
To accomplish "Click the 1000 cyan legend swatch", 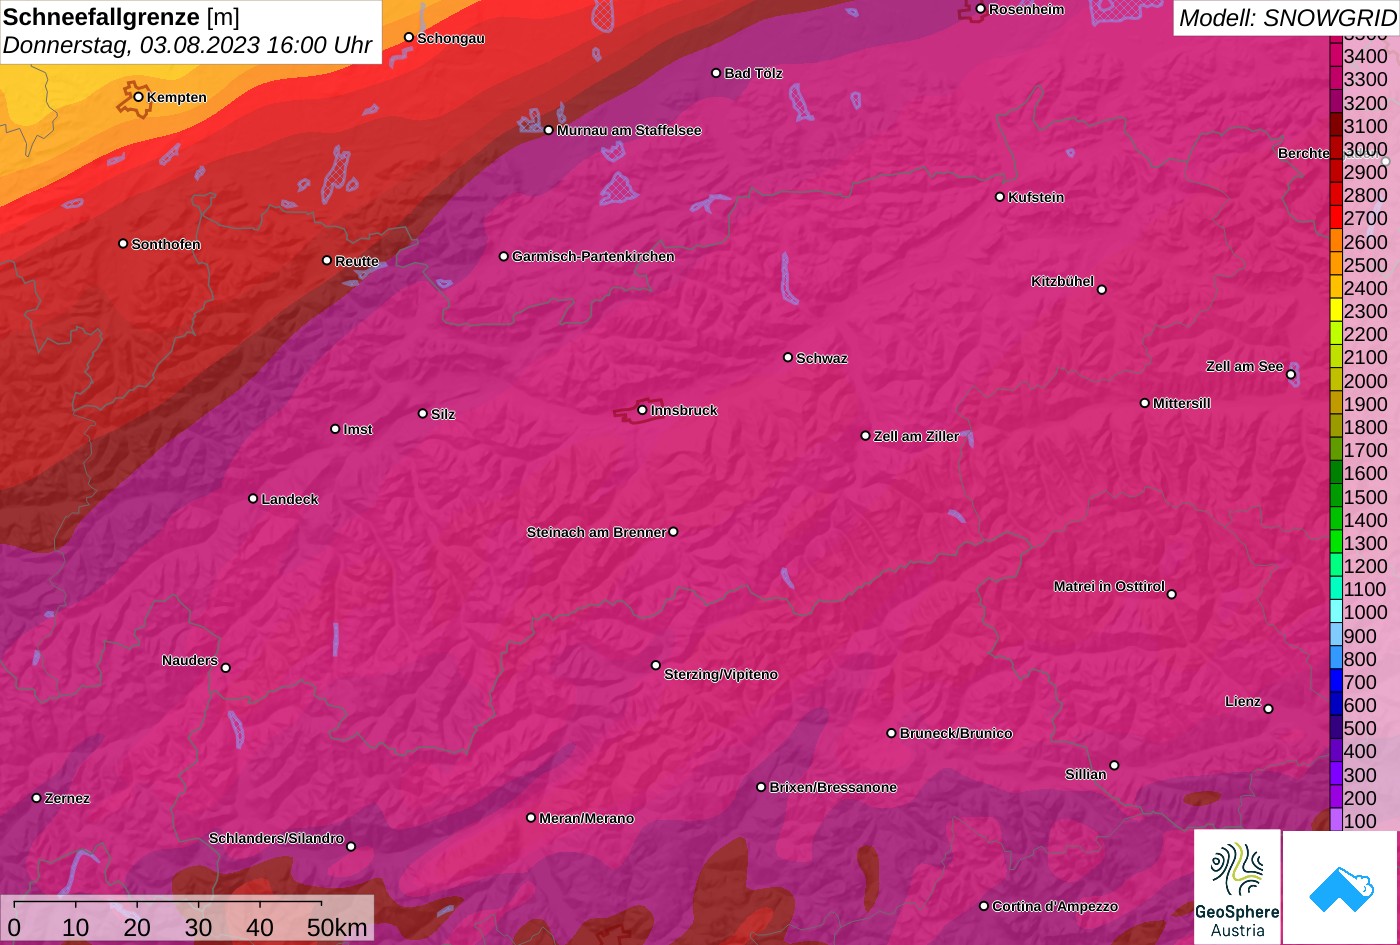I will 1336,613.
